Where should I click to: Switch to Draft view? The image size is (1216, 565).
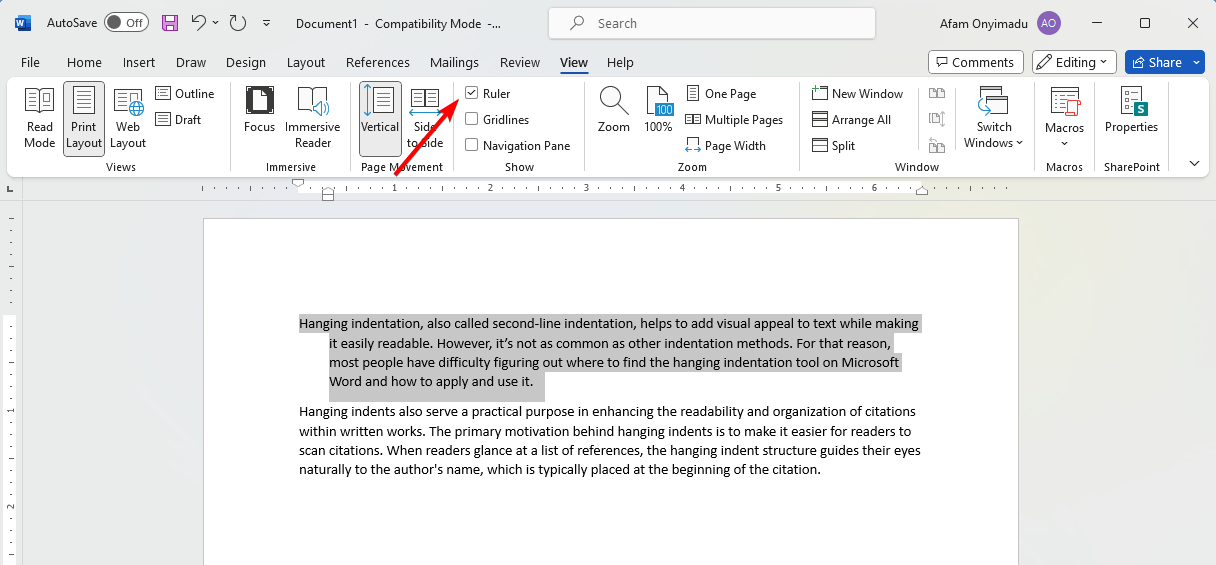point(179,120)
